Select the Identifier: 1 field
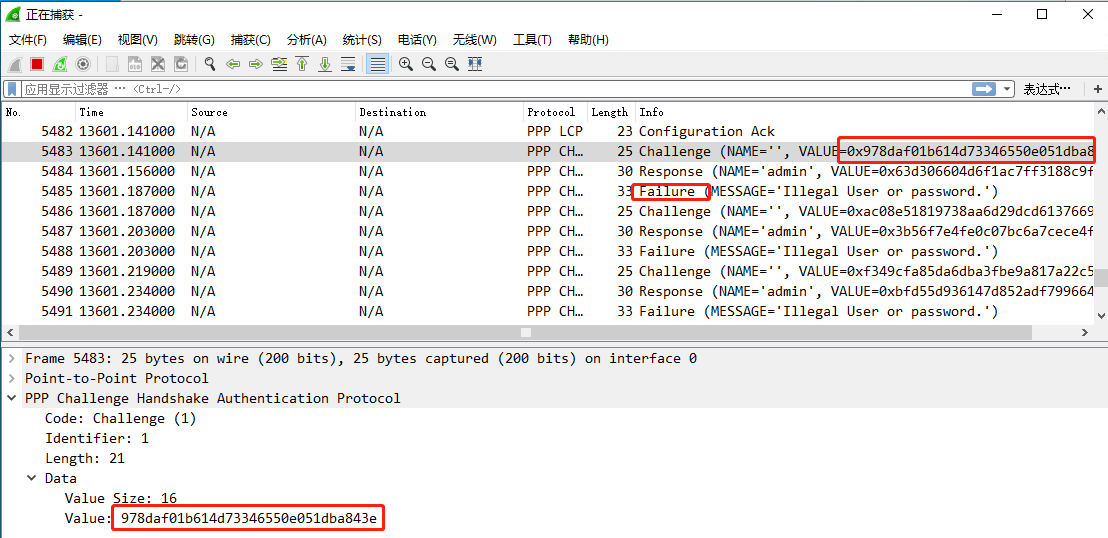The width and height of the screenshot is (1108, 538). (x=97, y=438)
